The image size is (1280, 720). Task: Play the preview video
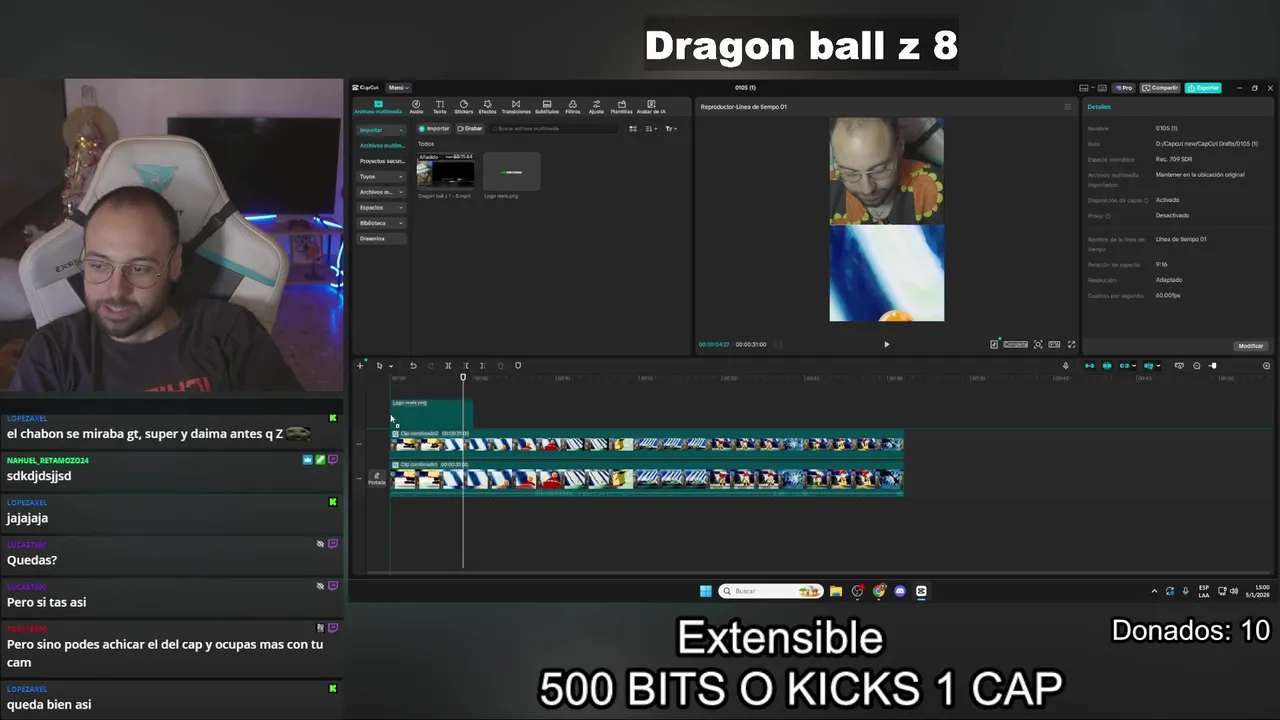tap(886, 344)
